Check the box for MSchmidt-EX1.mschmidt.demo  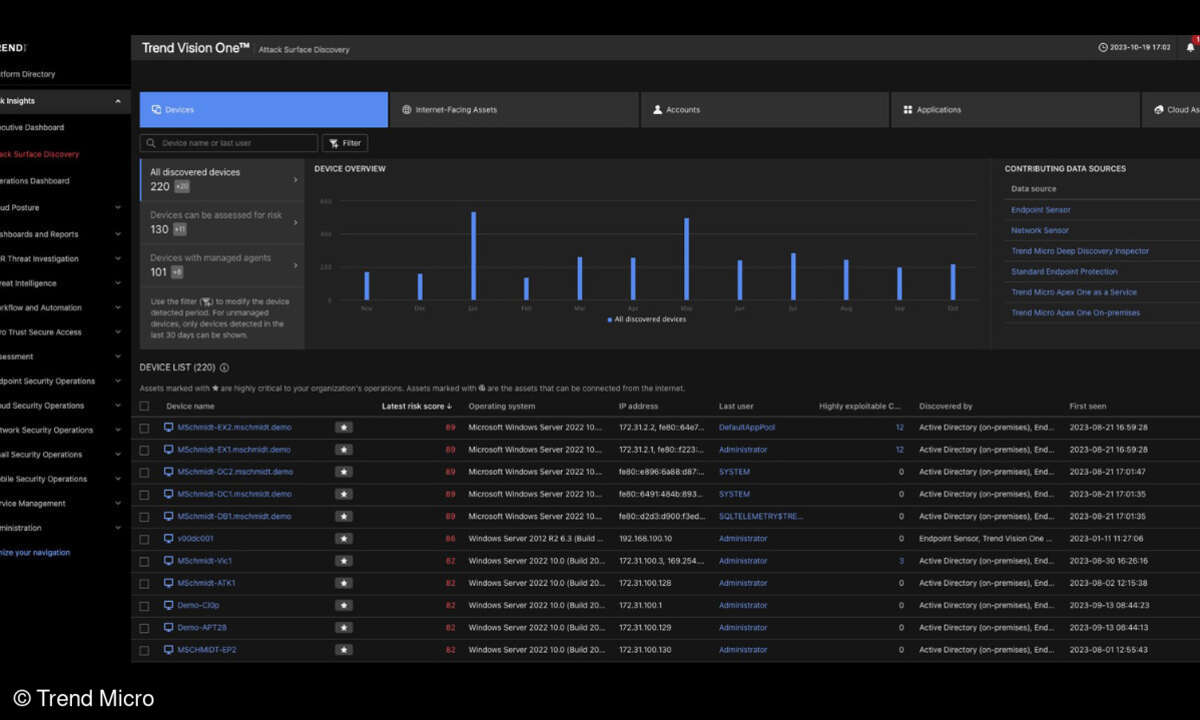coord(145,449)
